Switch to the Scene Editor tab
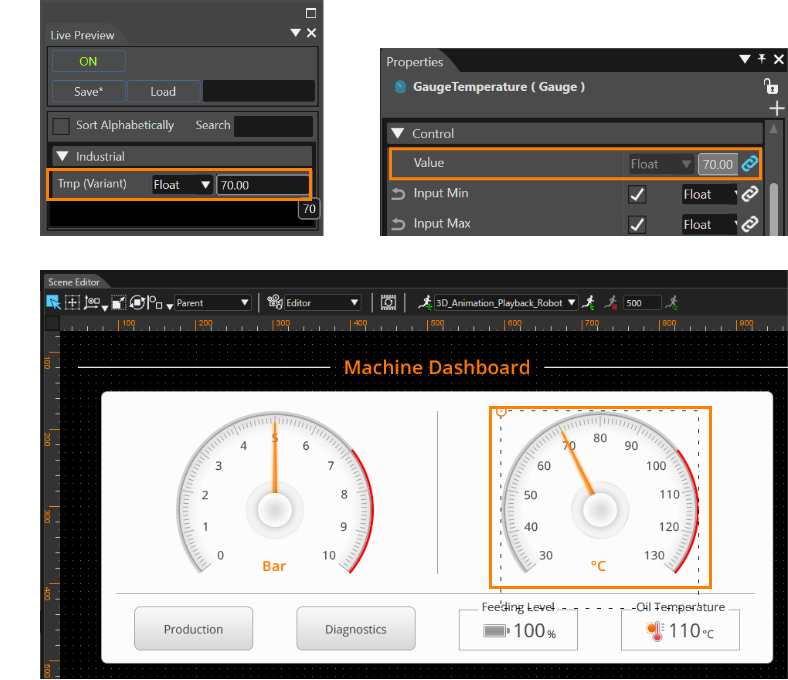788x680 pixels. [x=73, y=282]
